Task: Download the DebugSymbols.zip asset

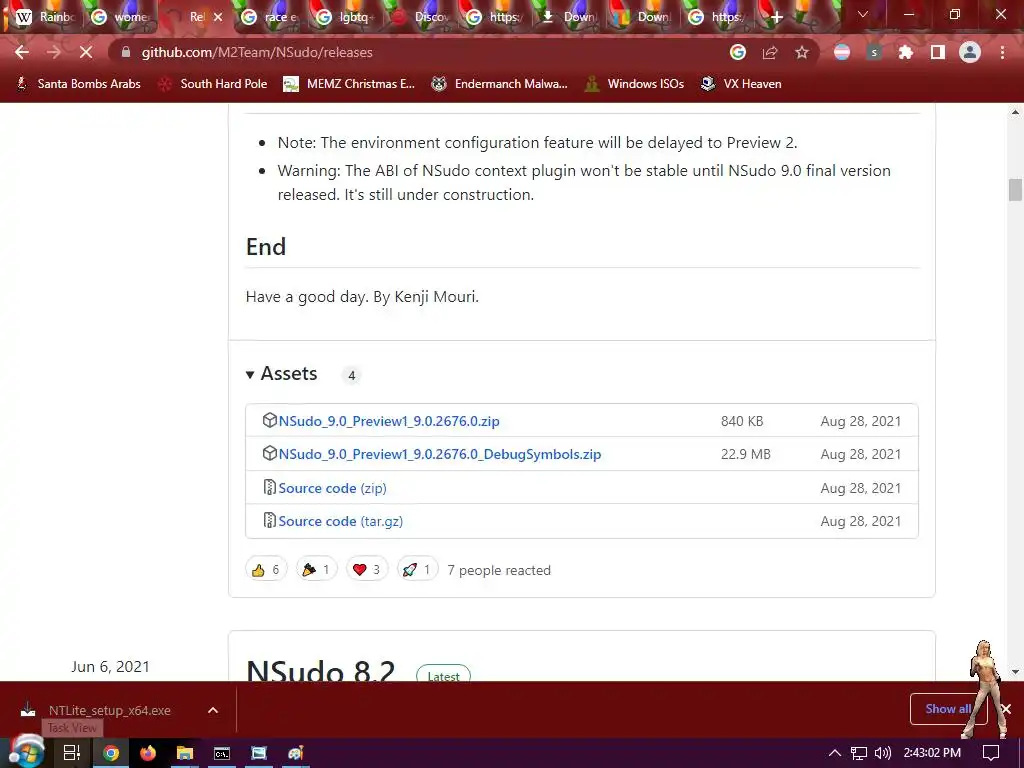Action: (440, 455)
